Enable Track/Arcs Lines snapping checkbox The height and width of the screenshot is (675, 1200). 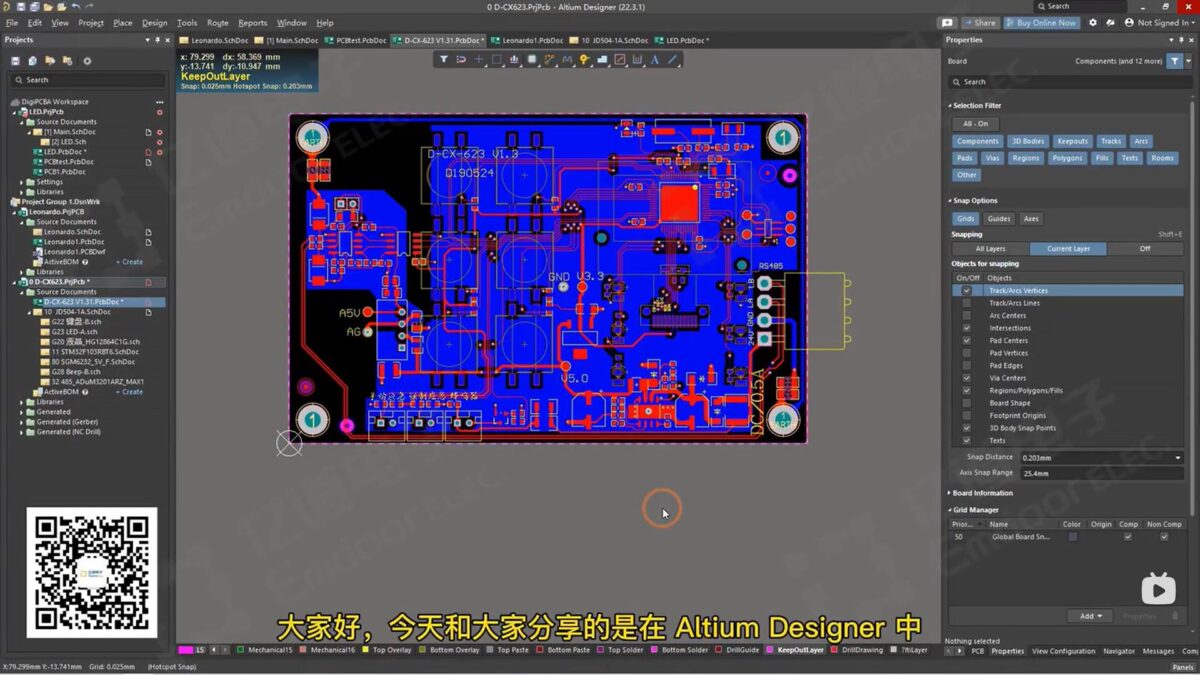tap(966, 303)
